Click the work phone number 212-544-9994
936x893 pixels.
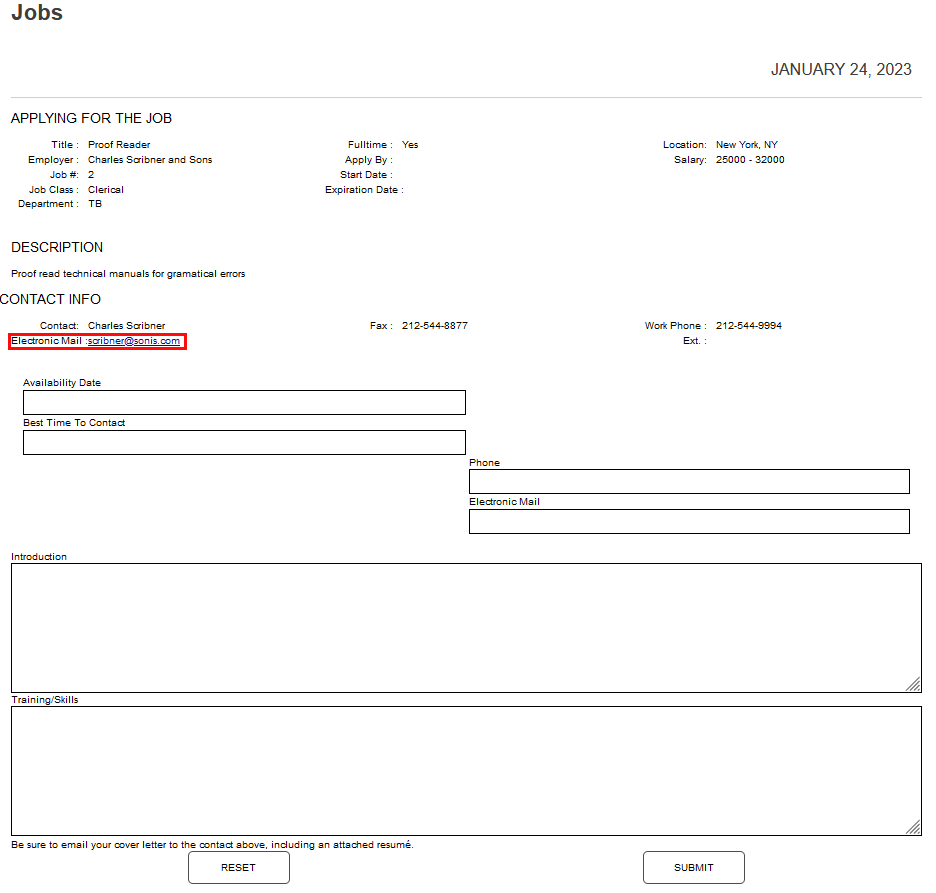click(x=748, y=325)
